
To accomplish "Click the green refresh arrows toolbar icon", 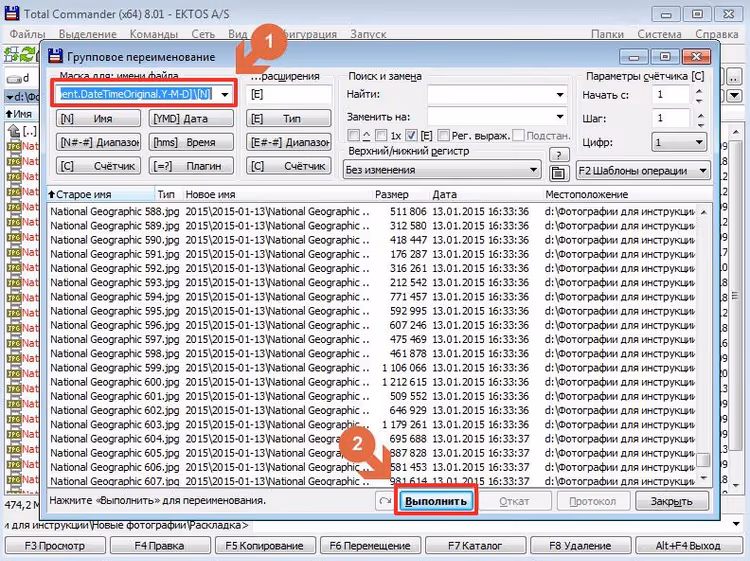I will coord(28,54).
